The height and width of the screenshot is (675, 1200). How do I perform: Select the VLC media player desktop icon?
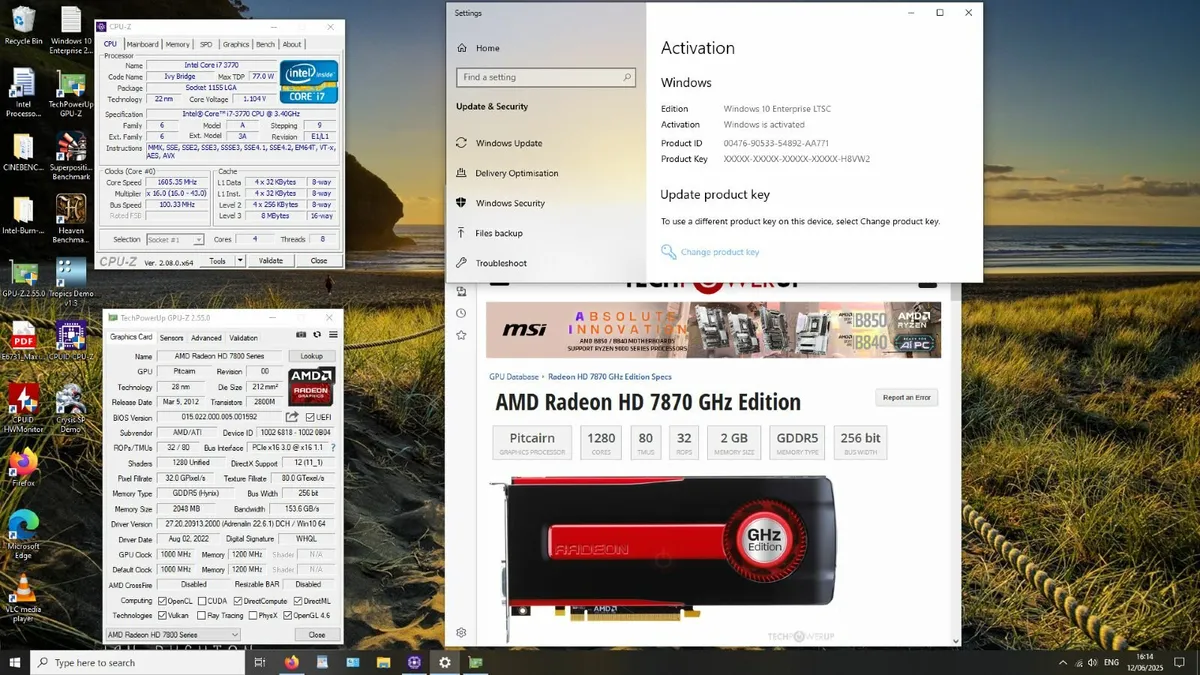(x=22, y=600)
